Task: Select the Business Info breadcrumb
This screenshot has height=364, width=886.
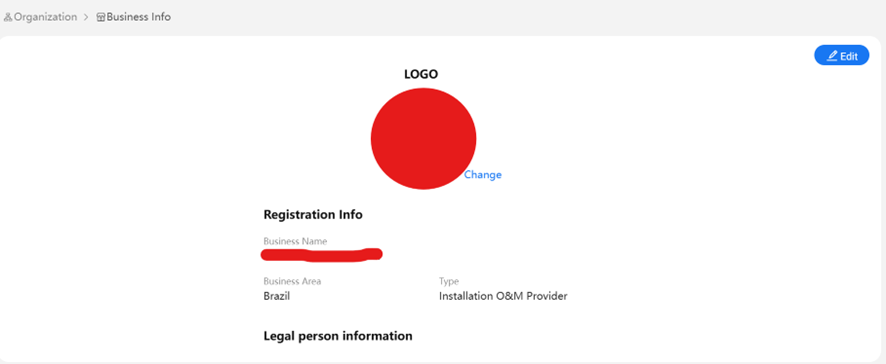Action: (x=134, y=17)
